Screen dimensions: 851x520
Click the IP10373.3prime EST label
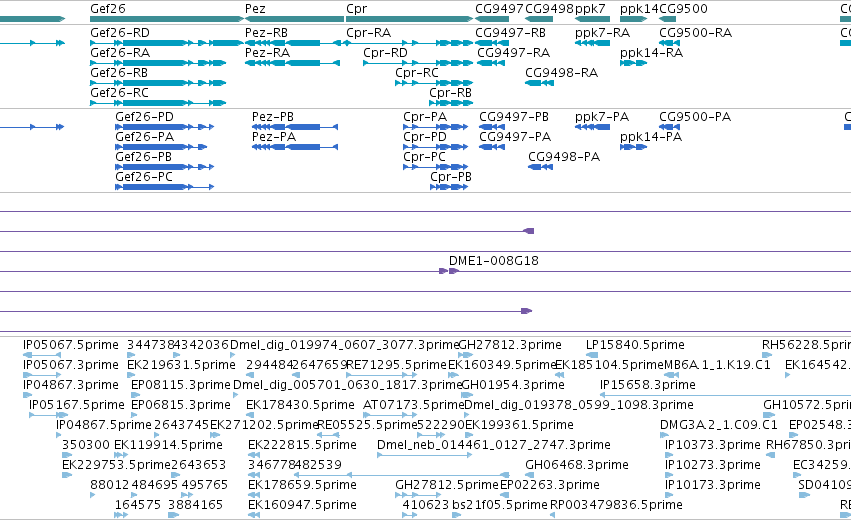coord(713,445)
